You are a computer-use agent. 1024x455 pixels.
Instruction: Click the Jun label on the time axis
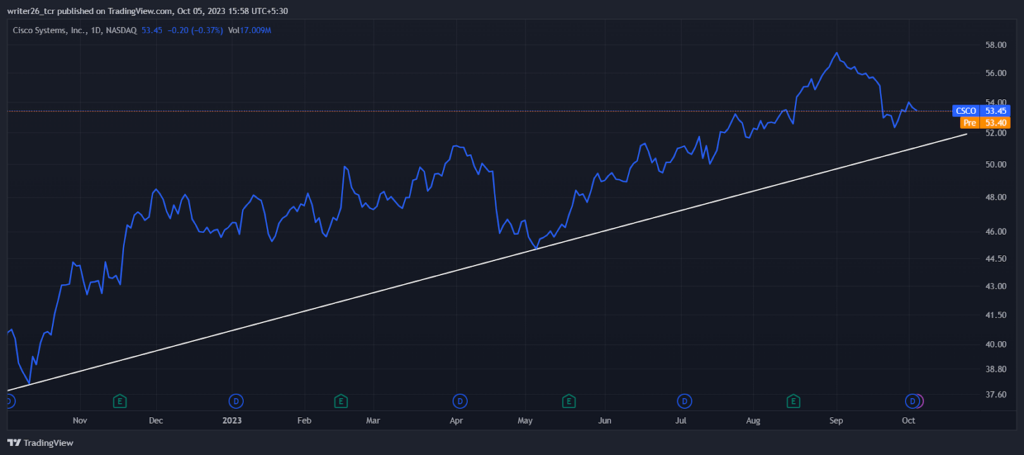point(605,421)
